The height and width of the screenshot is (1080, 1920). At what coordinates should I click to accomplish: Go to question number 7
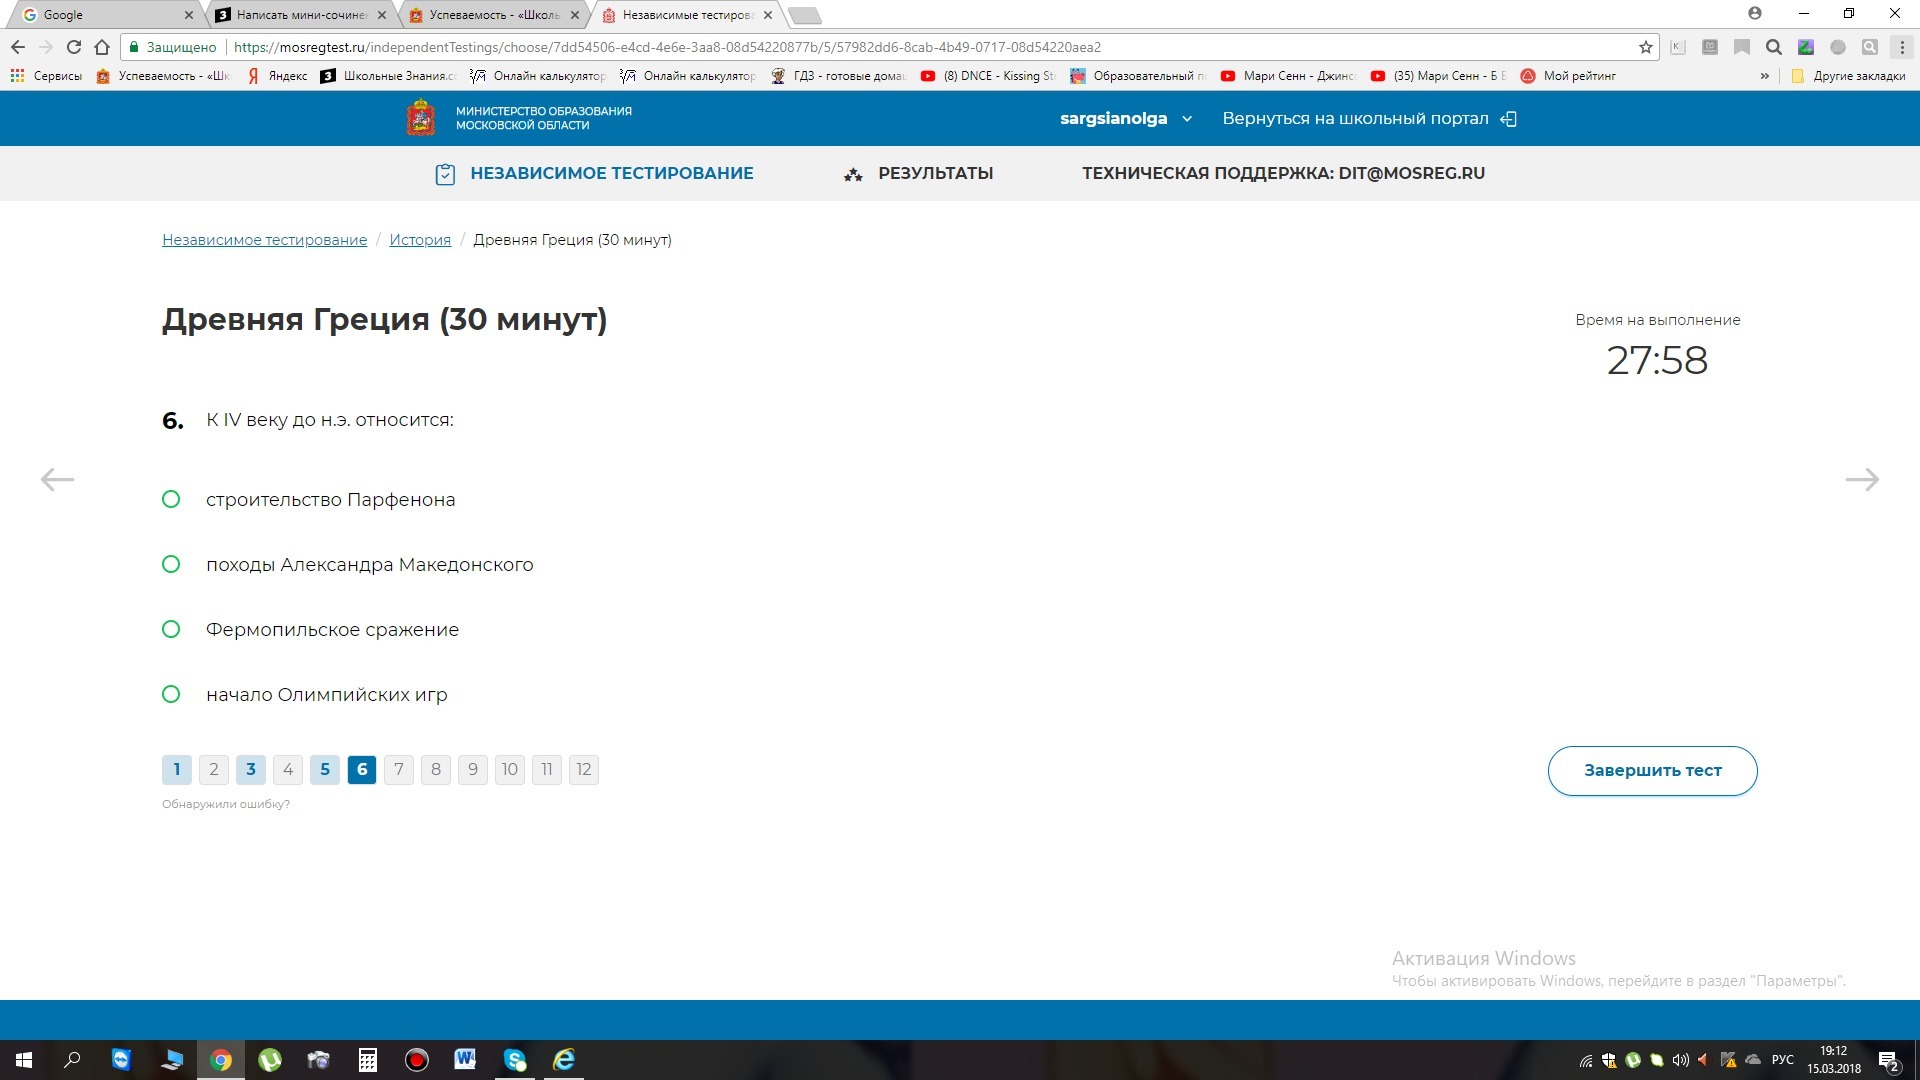click(x=398, y=769)
